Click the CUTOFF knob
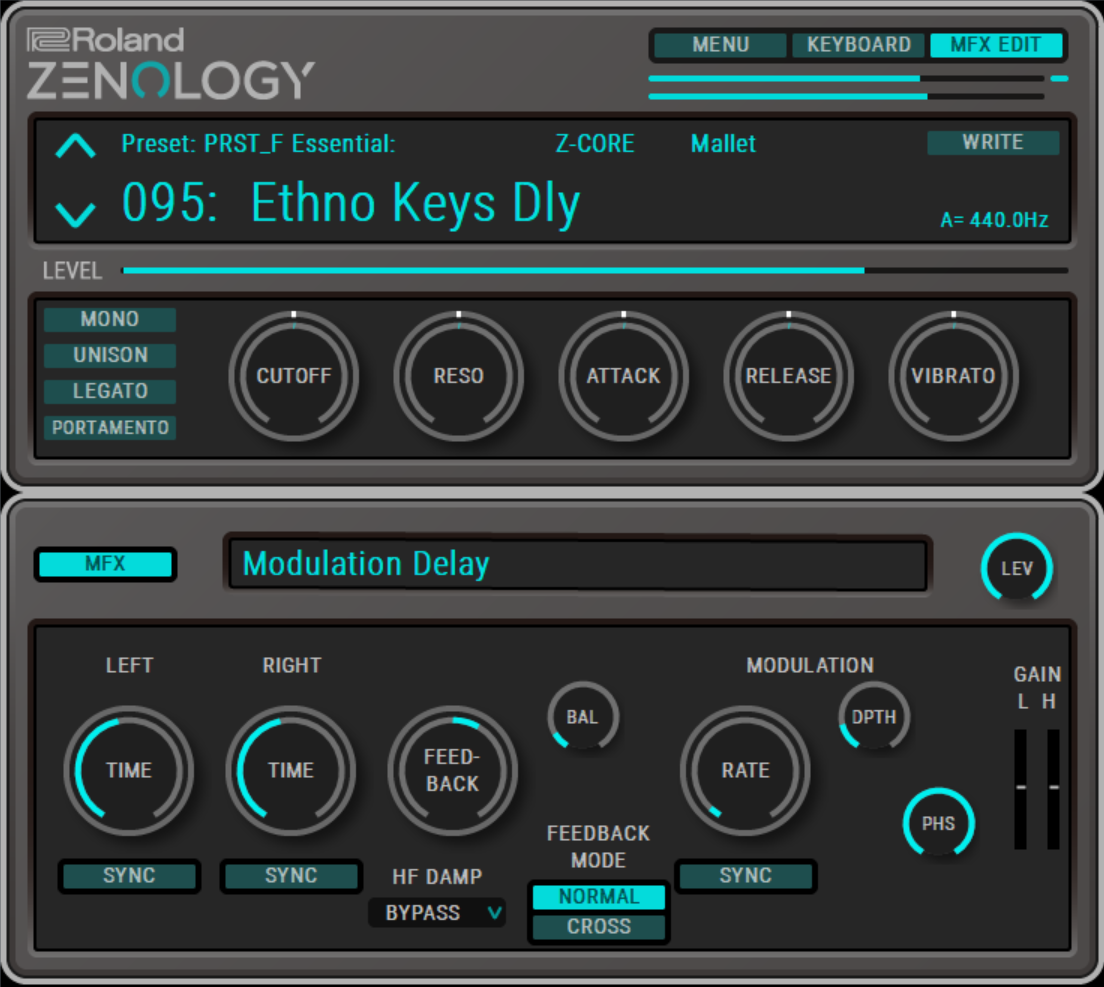This screenshot has height=987, width=1104. [293, 376]
